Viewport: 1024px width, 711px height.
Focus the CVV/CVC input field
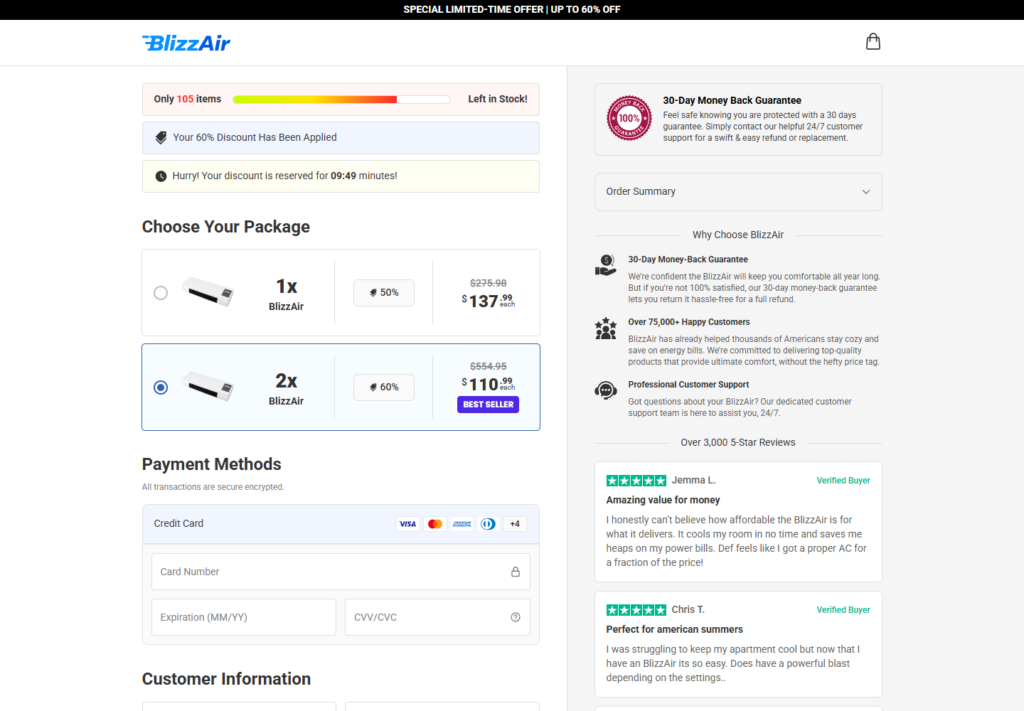[438, 618]
